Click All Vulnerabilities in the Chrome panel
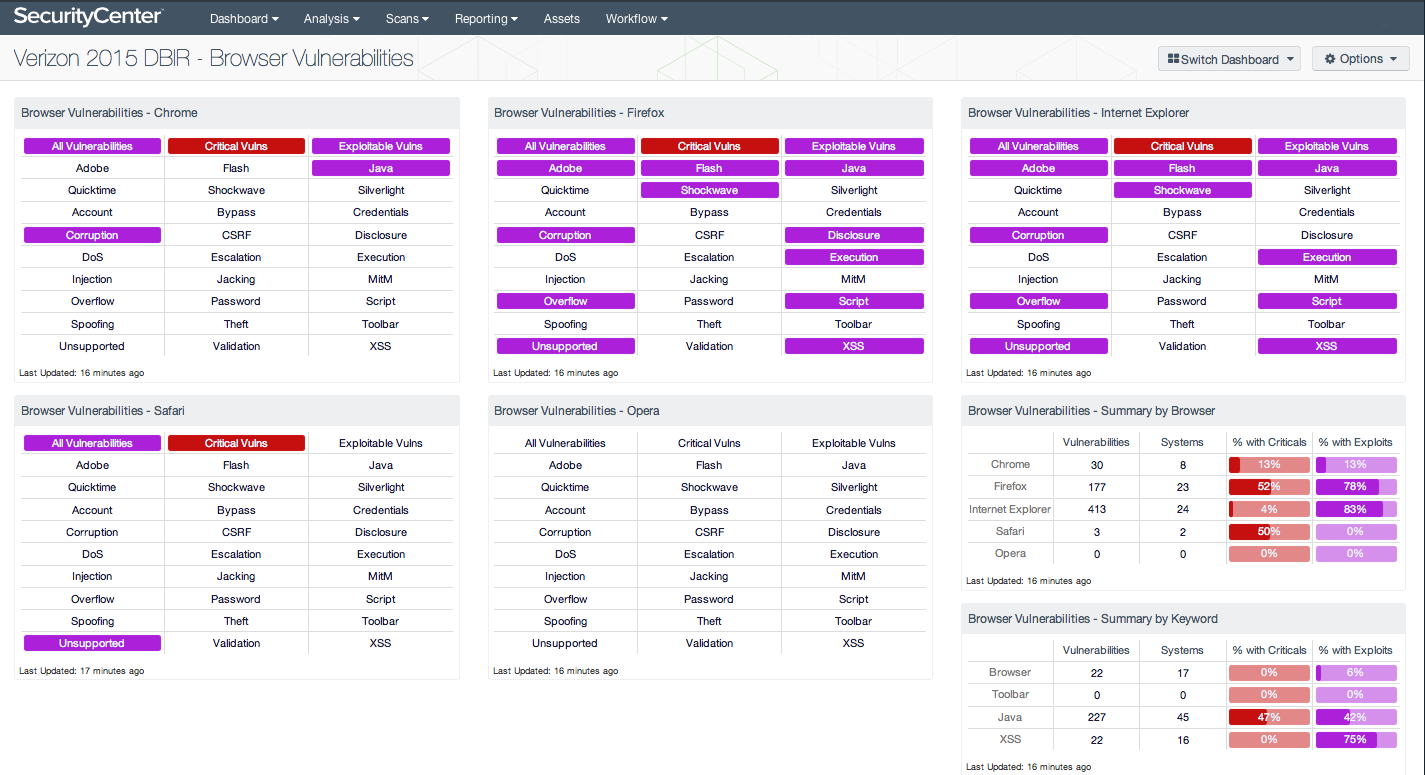 92,146
